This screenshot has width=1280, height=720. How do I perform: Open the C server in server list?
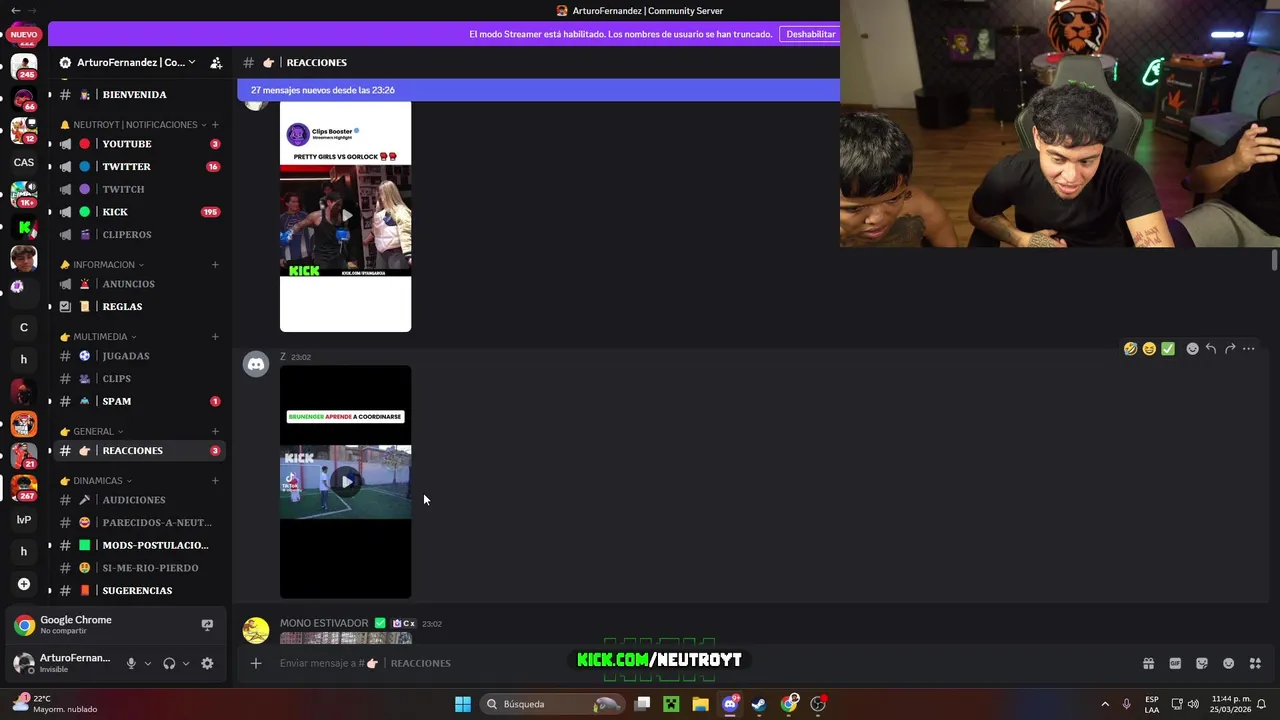[x=24, y=327]
